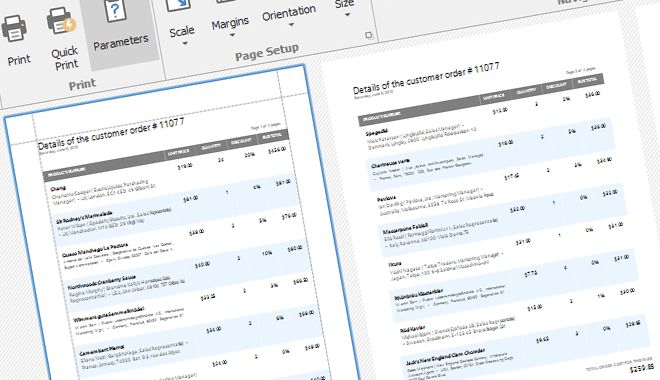
Task: Click the 'Orientation' ribbon label
Action: tap(289, 13)
